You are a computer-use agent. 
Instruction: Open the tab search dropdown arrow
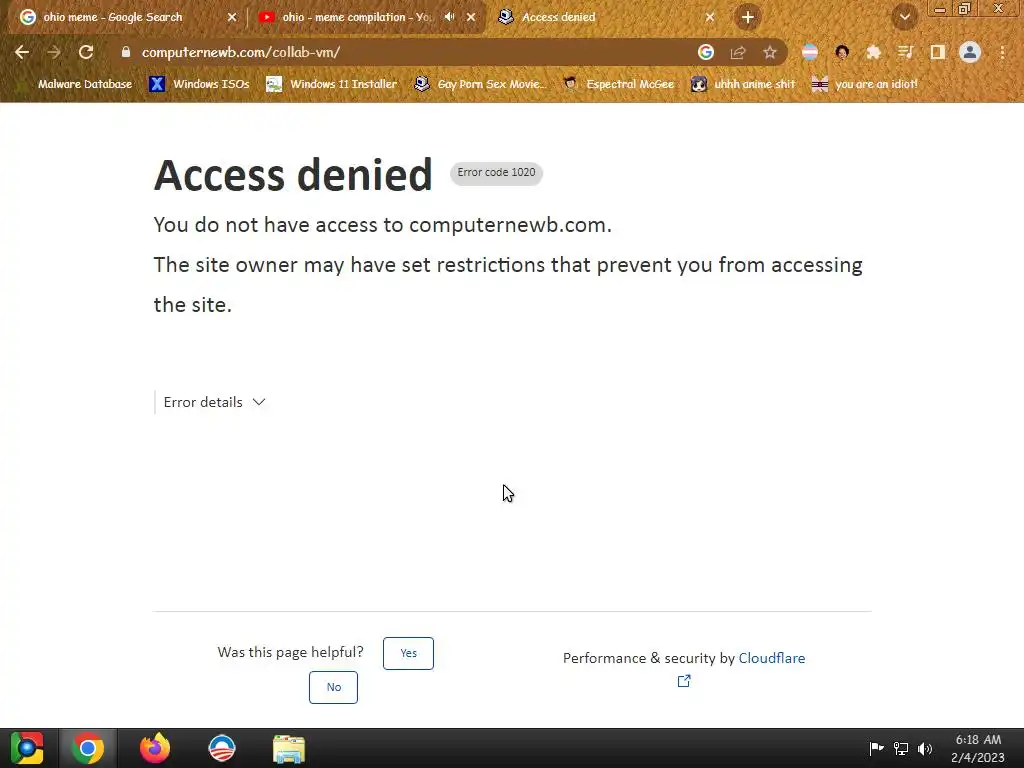pos(905,18)
